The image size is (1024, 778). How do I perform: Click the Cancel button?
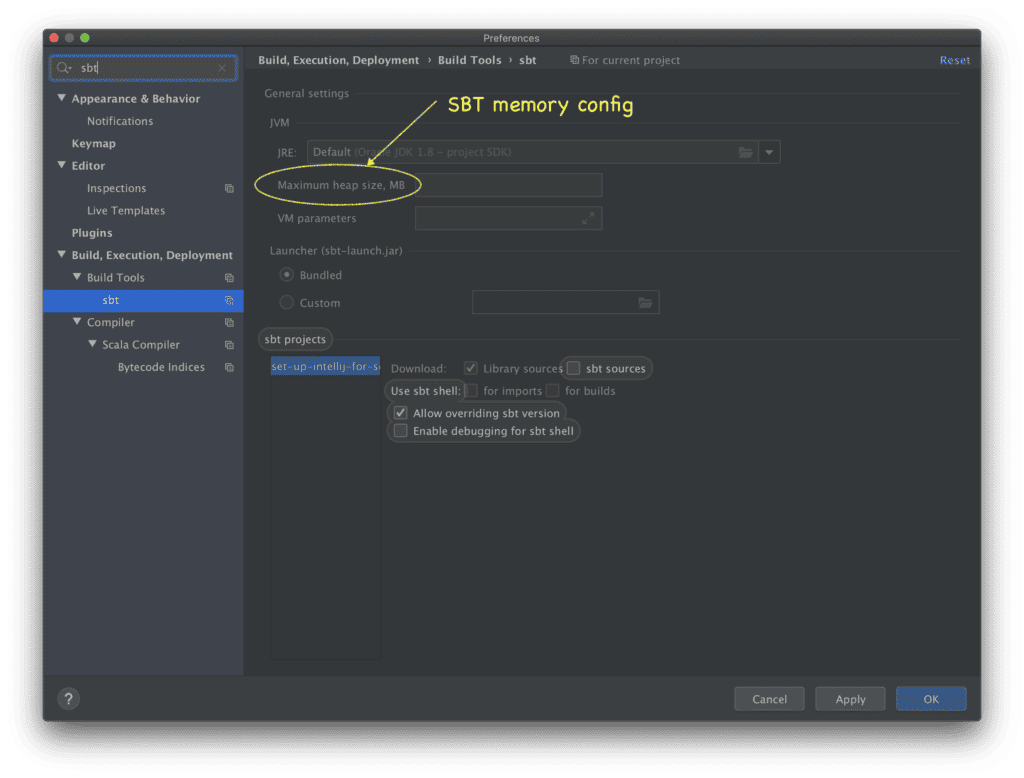(x=769, y=699)
